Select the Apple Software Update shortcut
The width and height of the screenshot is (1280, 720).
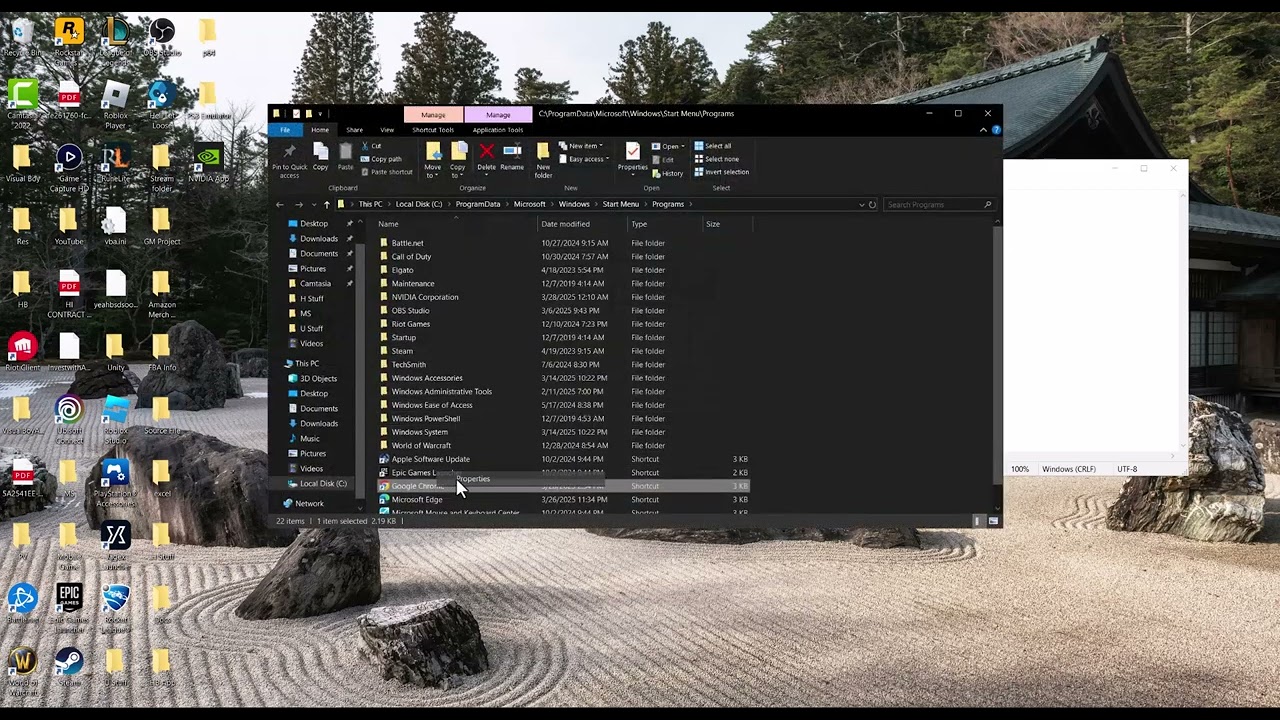click(x=430, y=459)
